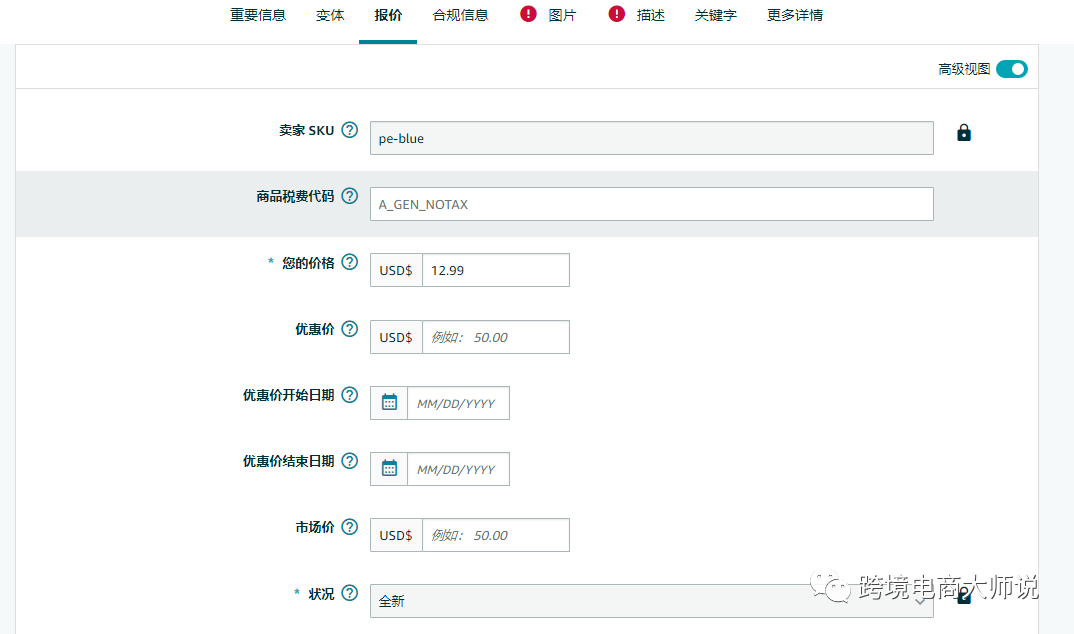Click the red alert icon beside 描述 tab

[617, 14]
